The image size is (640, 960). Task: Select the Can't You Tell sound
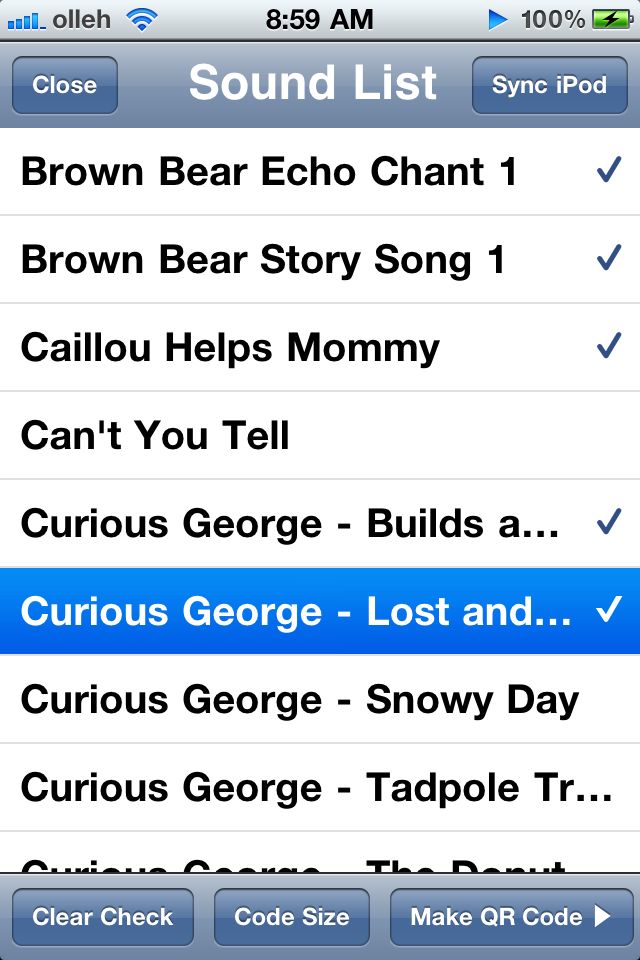(320, 435)
